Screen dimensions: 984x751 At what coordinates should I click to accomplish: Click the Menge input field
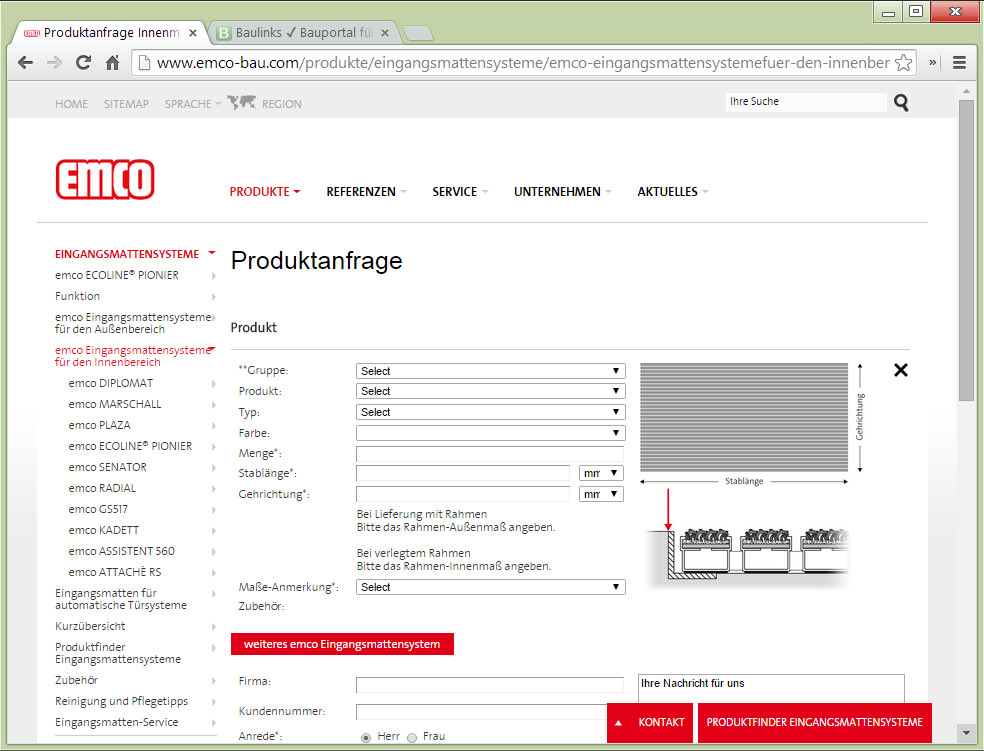click(x=490, y=453)
